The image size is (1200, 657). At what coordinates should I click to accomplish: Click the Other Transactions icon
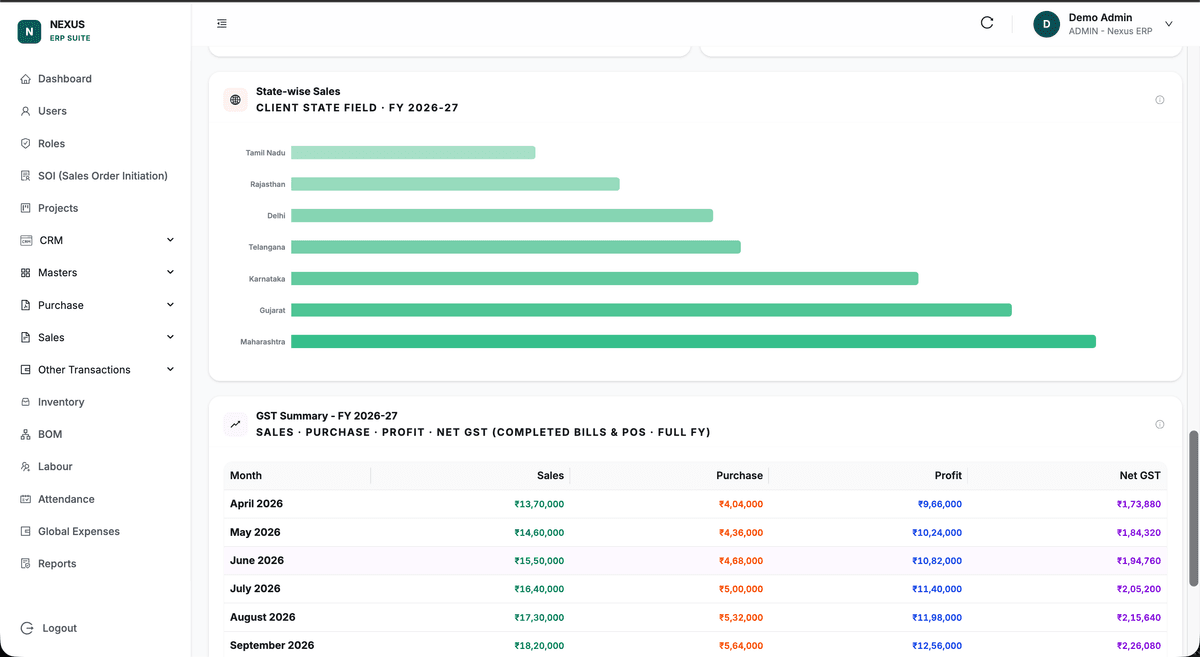25,370
